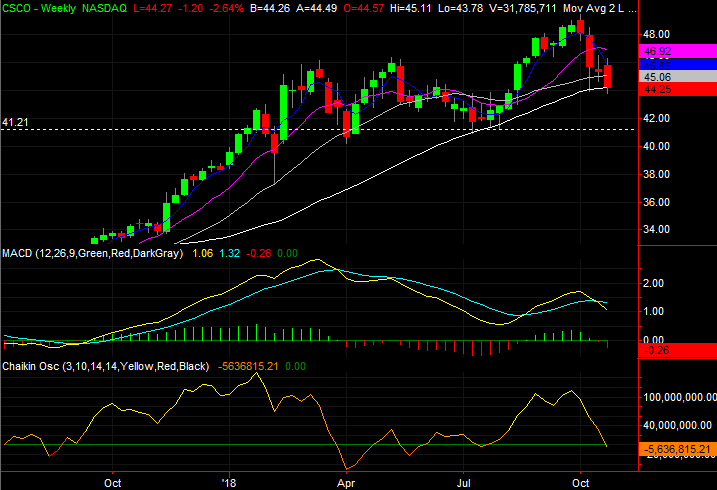This screenshot has height=490, width=717.
Task: Click the -2.64% percent change value
Action: click(226, 8)
